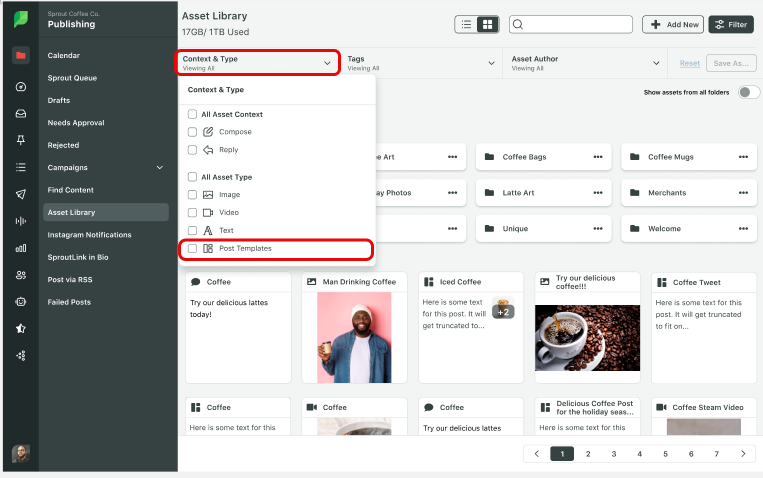Go to page 2
The width and height of the screenshot is (763, 478).
click(588, 454)
